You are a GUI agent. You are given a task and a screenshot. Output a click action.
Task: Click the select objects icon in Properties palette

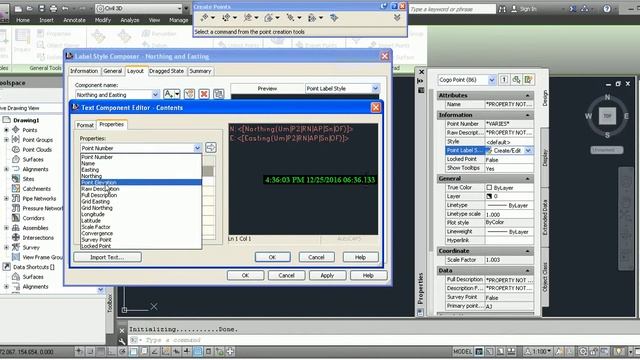(516, 80)
